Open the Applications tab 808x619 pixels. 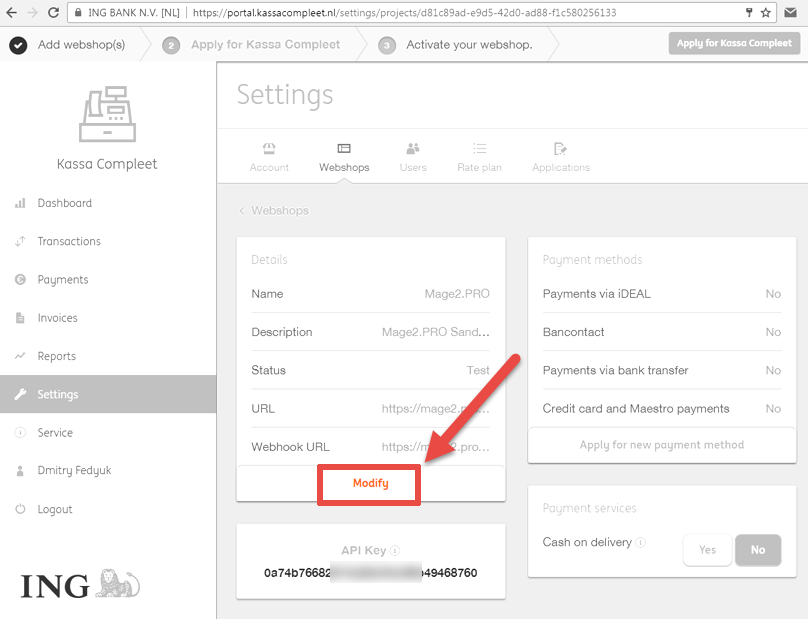coord(561,157)
